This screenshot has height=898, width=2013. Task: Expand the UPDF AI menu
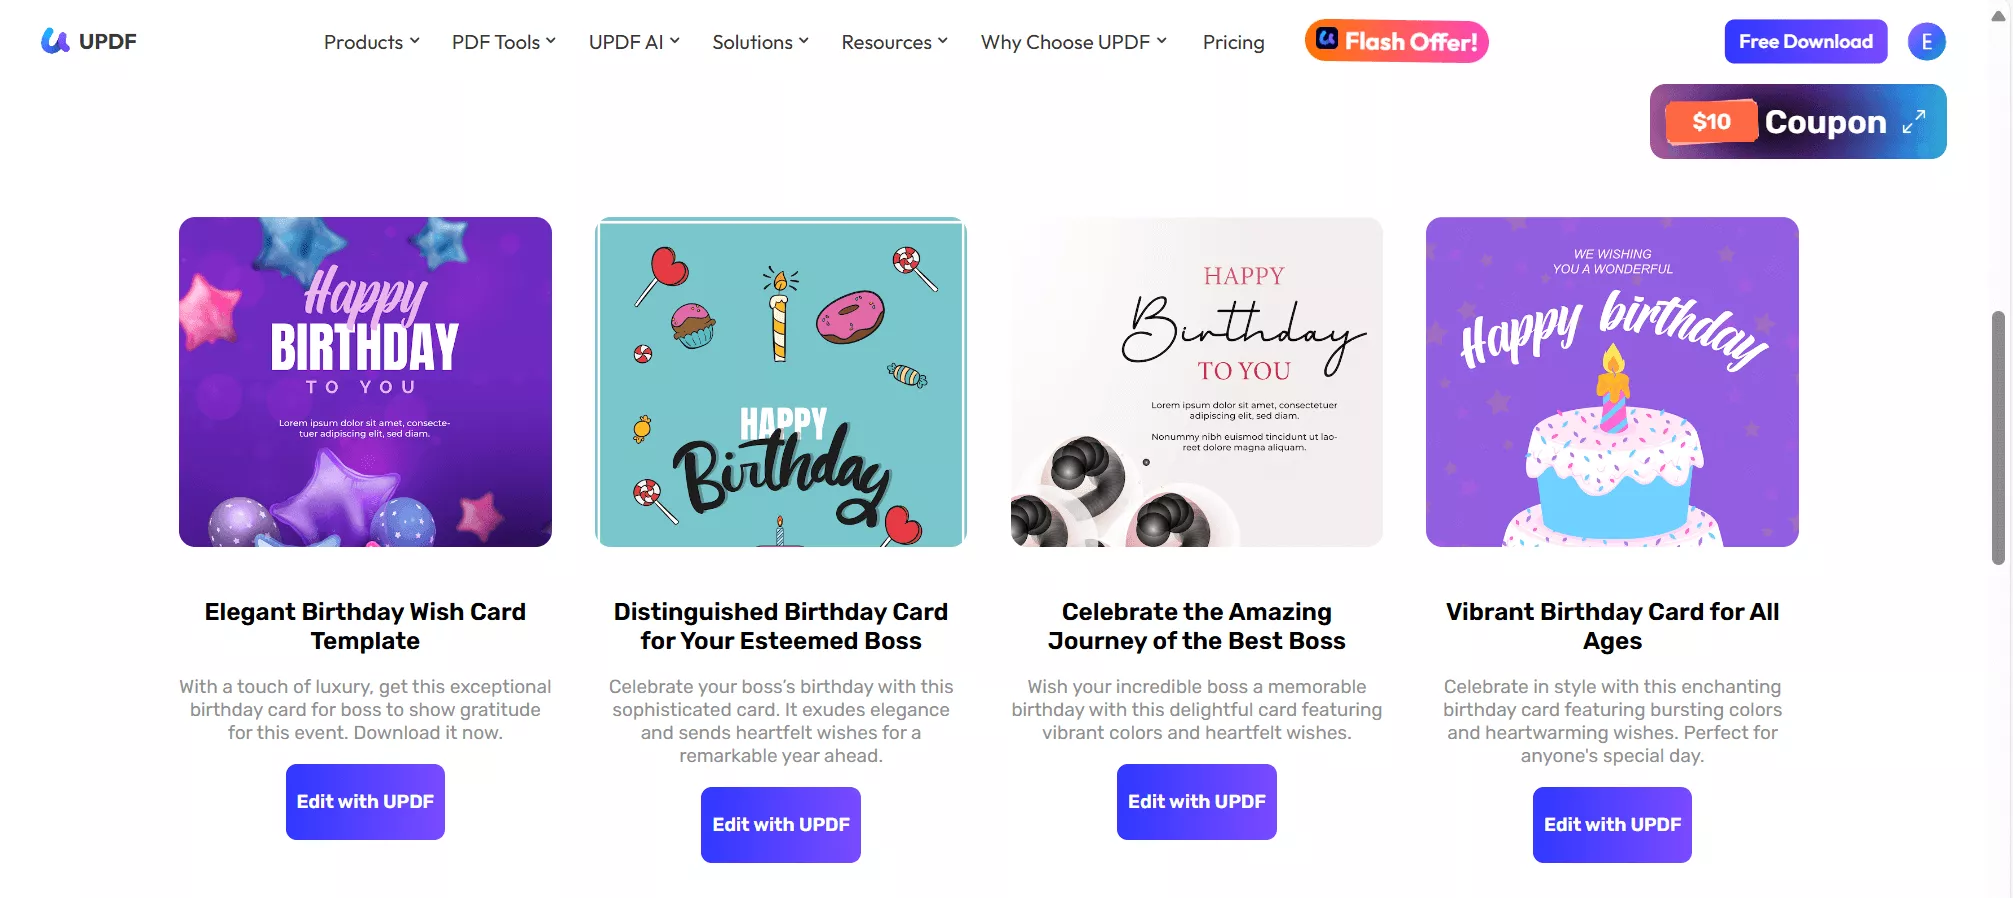tap(634, 42)
